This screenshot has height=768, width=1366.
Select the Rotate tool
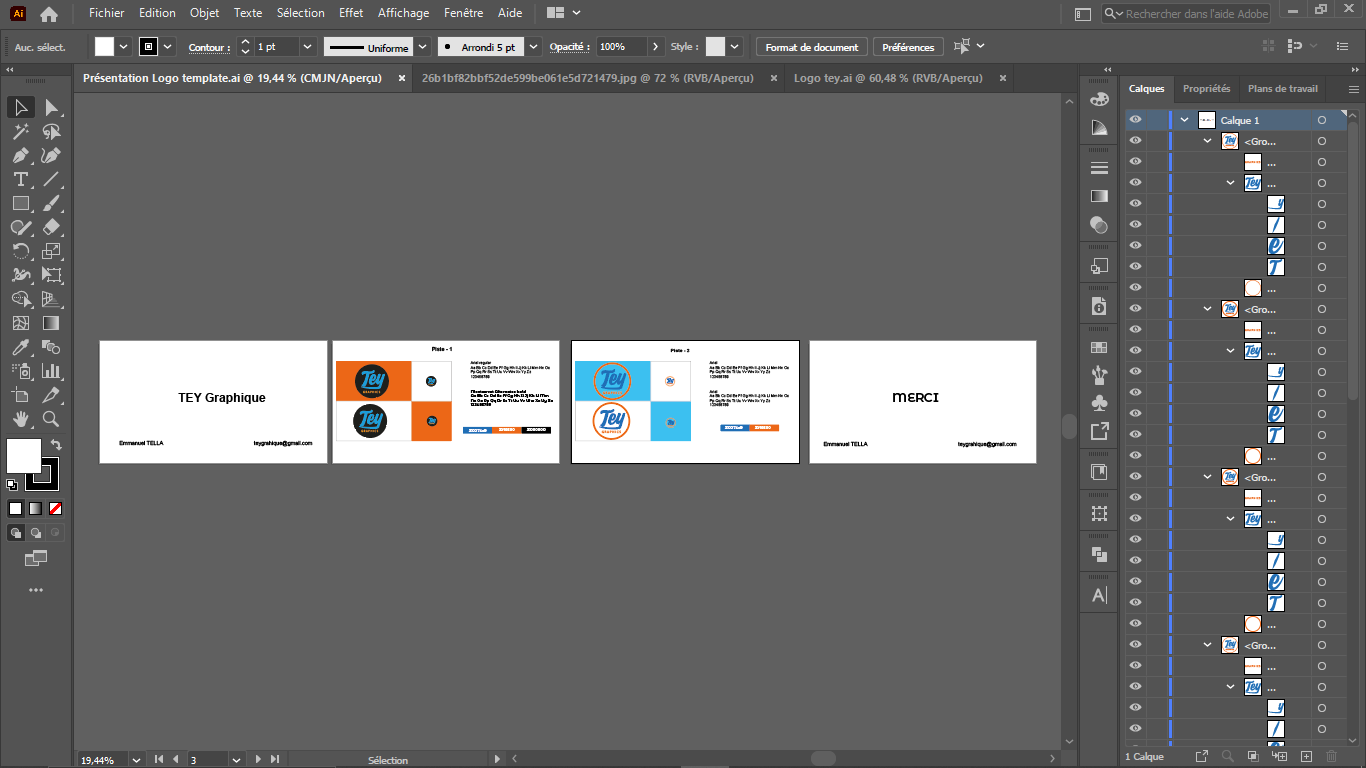(21, 251)
